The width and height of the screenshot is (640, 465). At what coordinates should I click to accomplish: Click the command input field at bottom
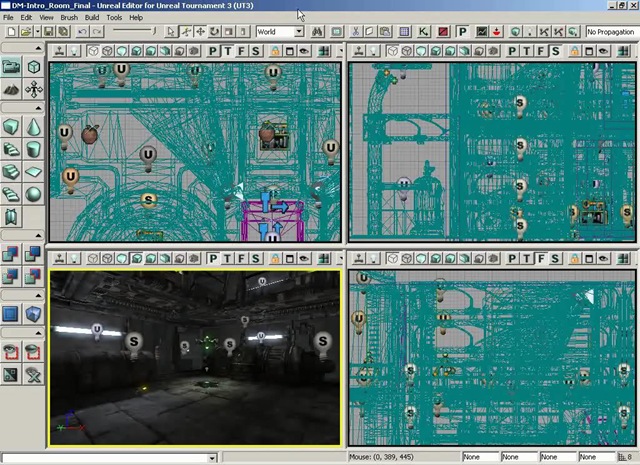point(105,458)
